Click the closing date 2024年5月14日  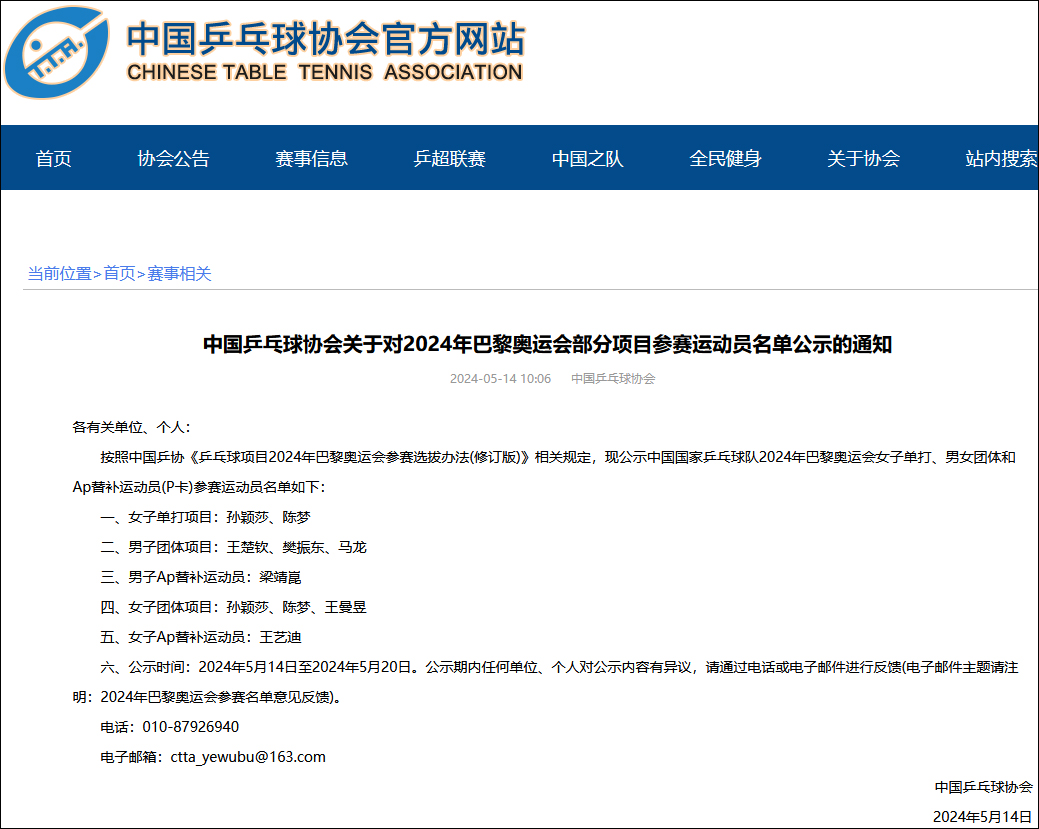[x=983, y=817]
